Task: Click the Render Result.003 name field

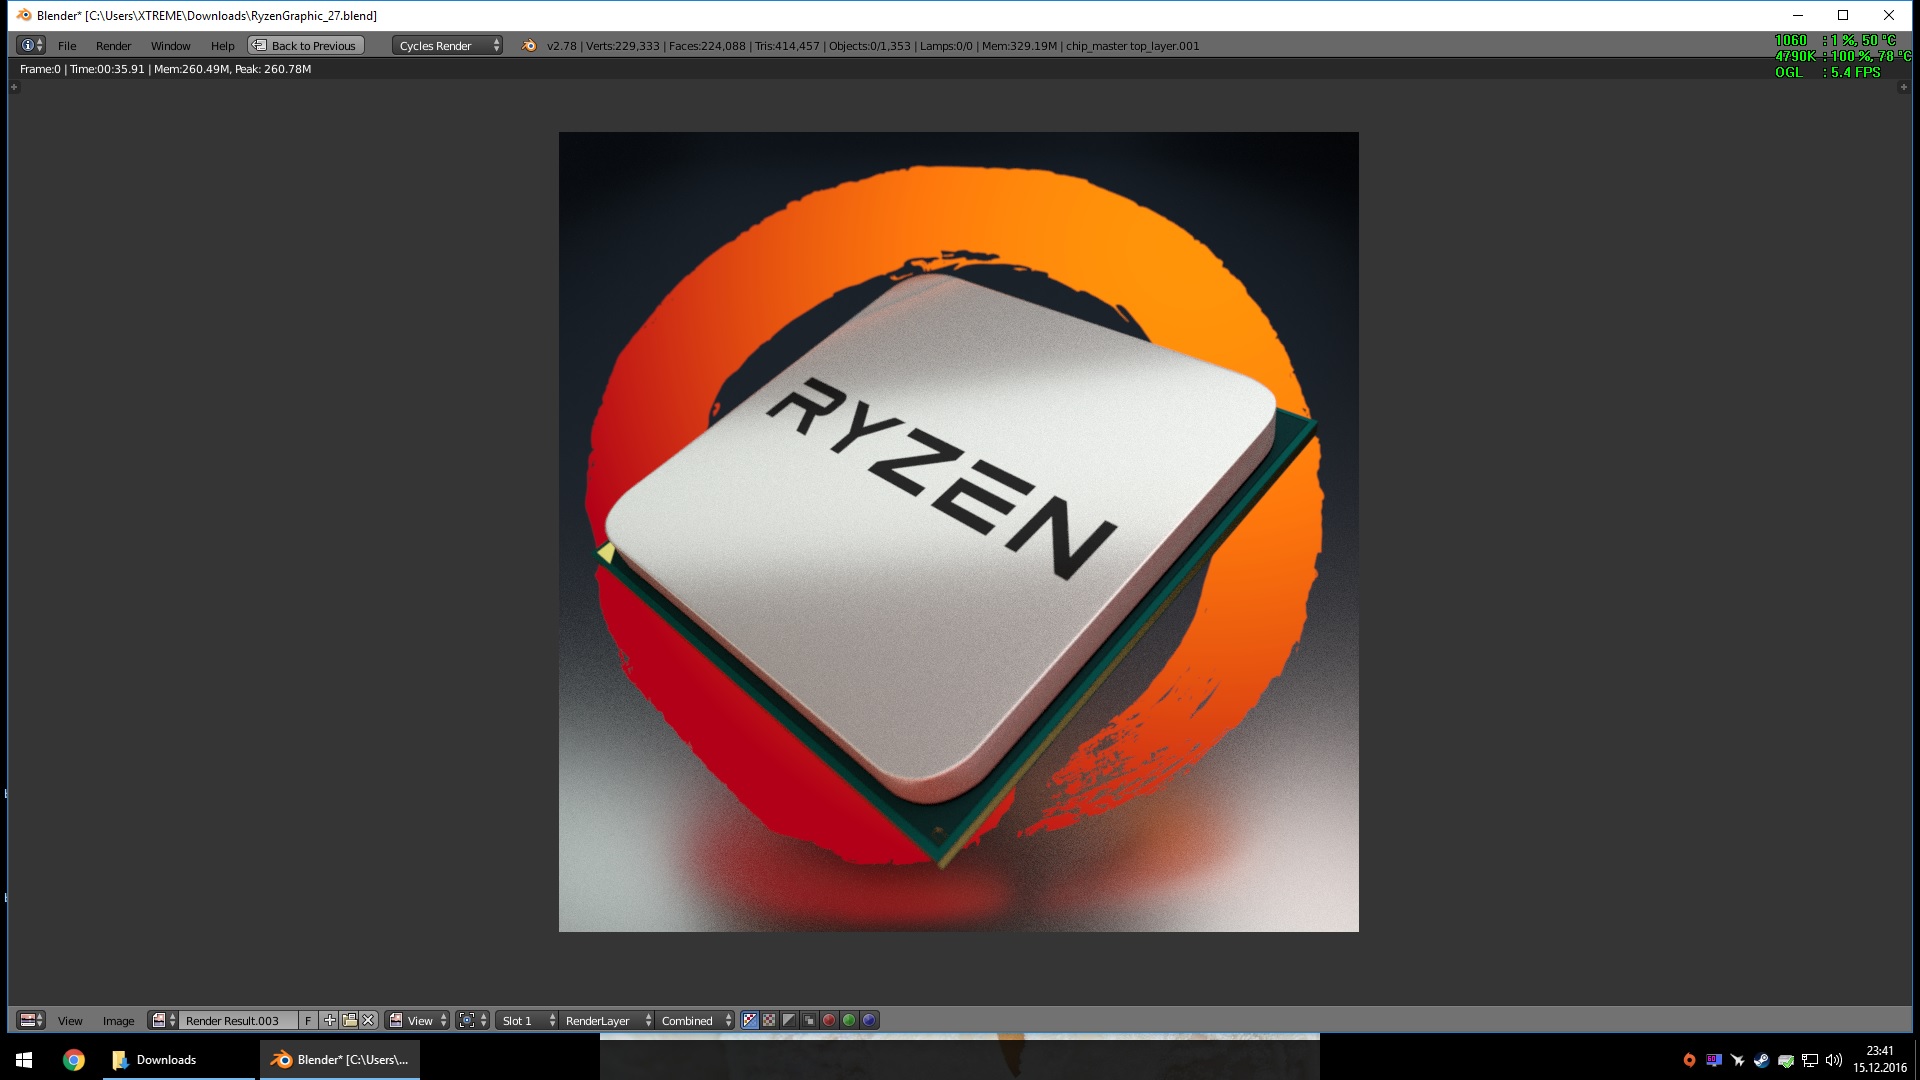Action: [x=238, y=1020]
